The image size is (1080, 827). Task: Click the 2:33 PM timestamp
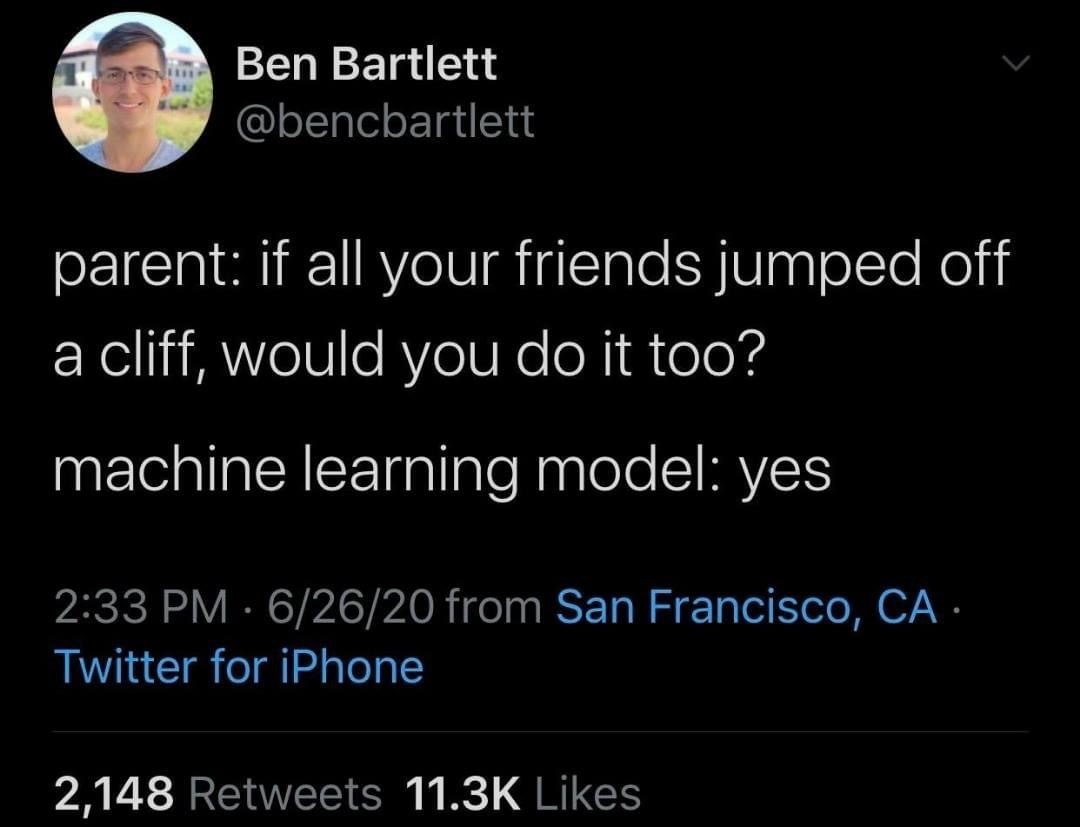pyautogui.click(x=141, y=607)
